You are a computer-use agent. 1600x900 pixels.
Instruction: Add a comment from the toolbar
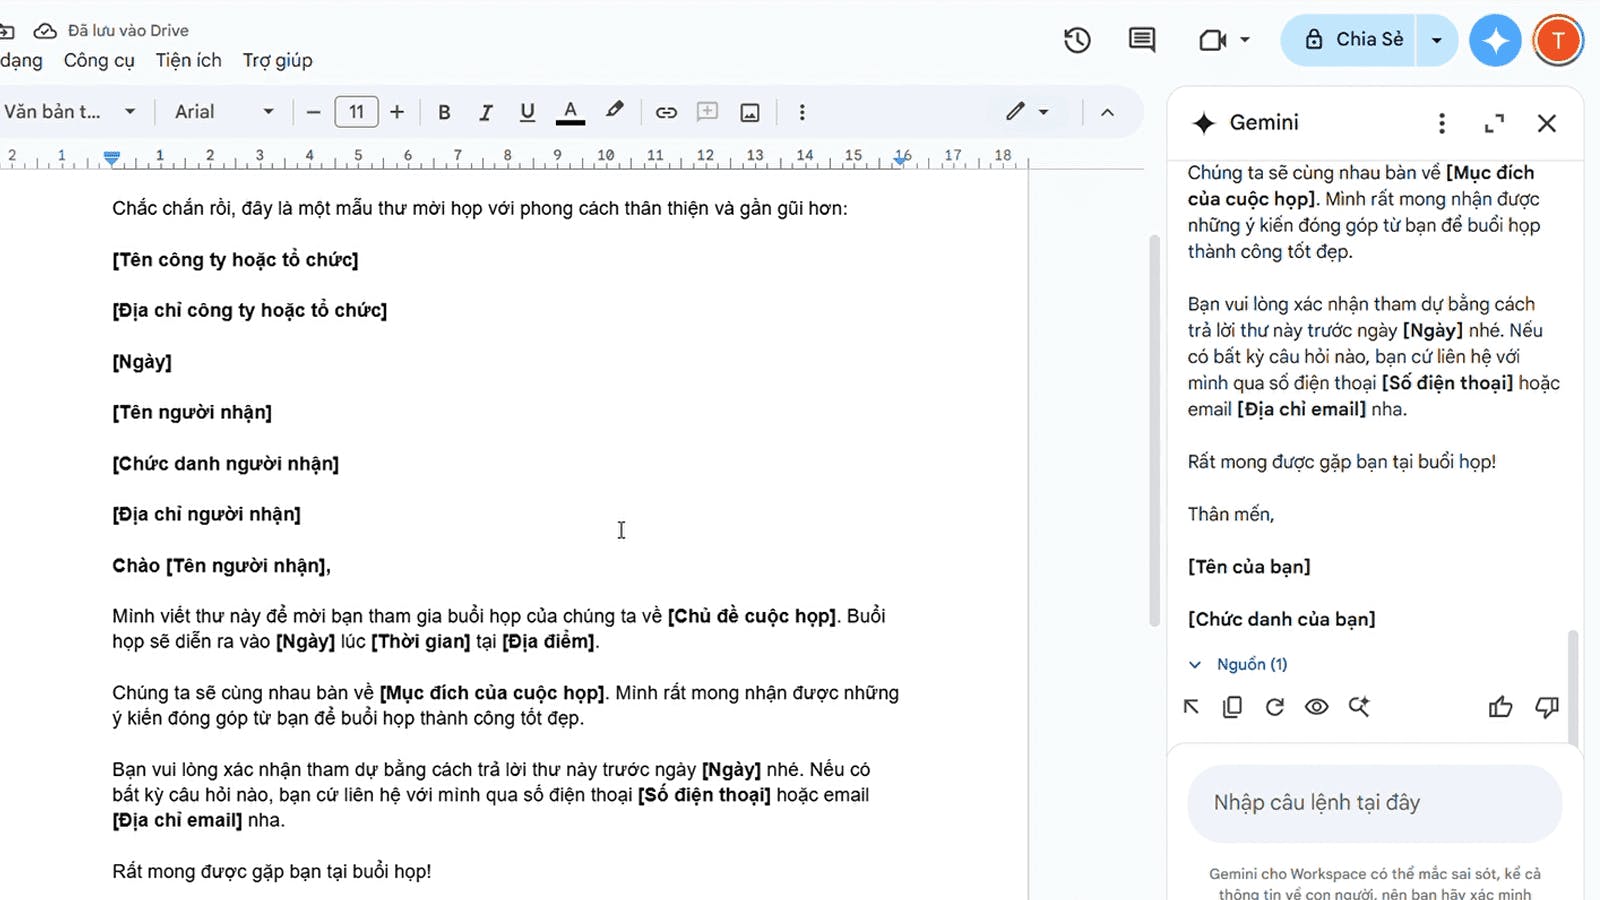tap(708, 112)
